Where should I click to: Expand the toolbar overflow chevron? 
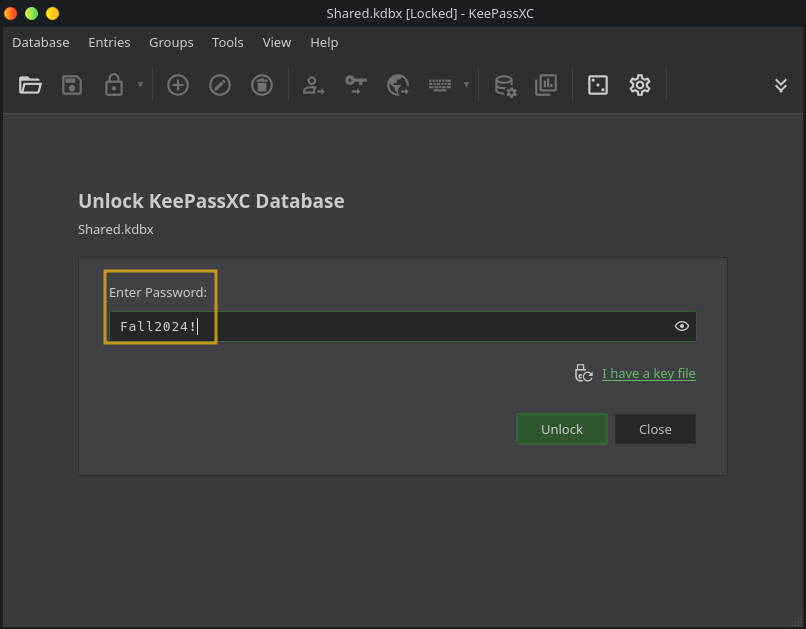781,85
